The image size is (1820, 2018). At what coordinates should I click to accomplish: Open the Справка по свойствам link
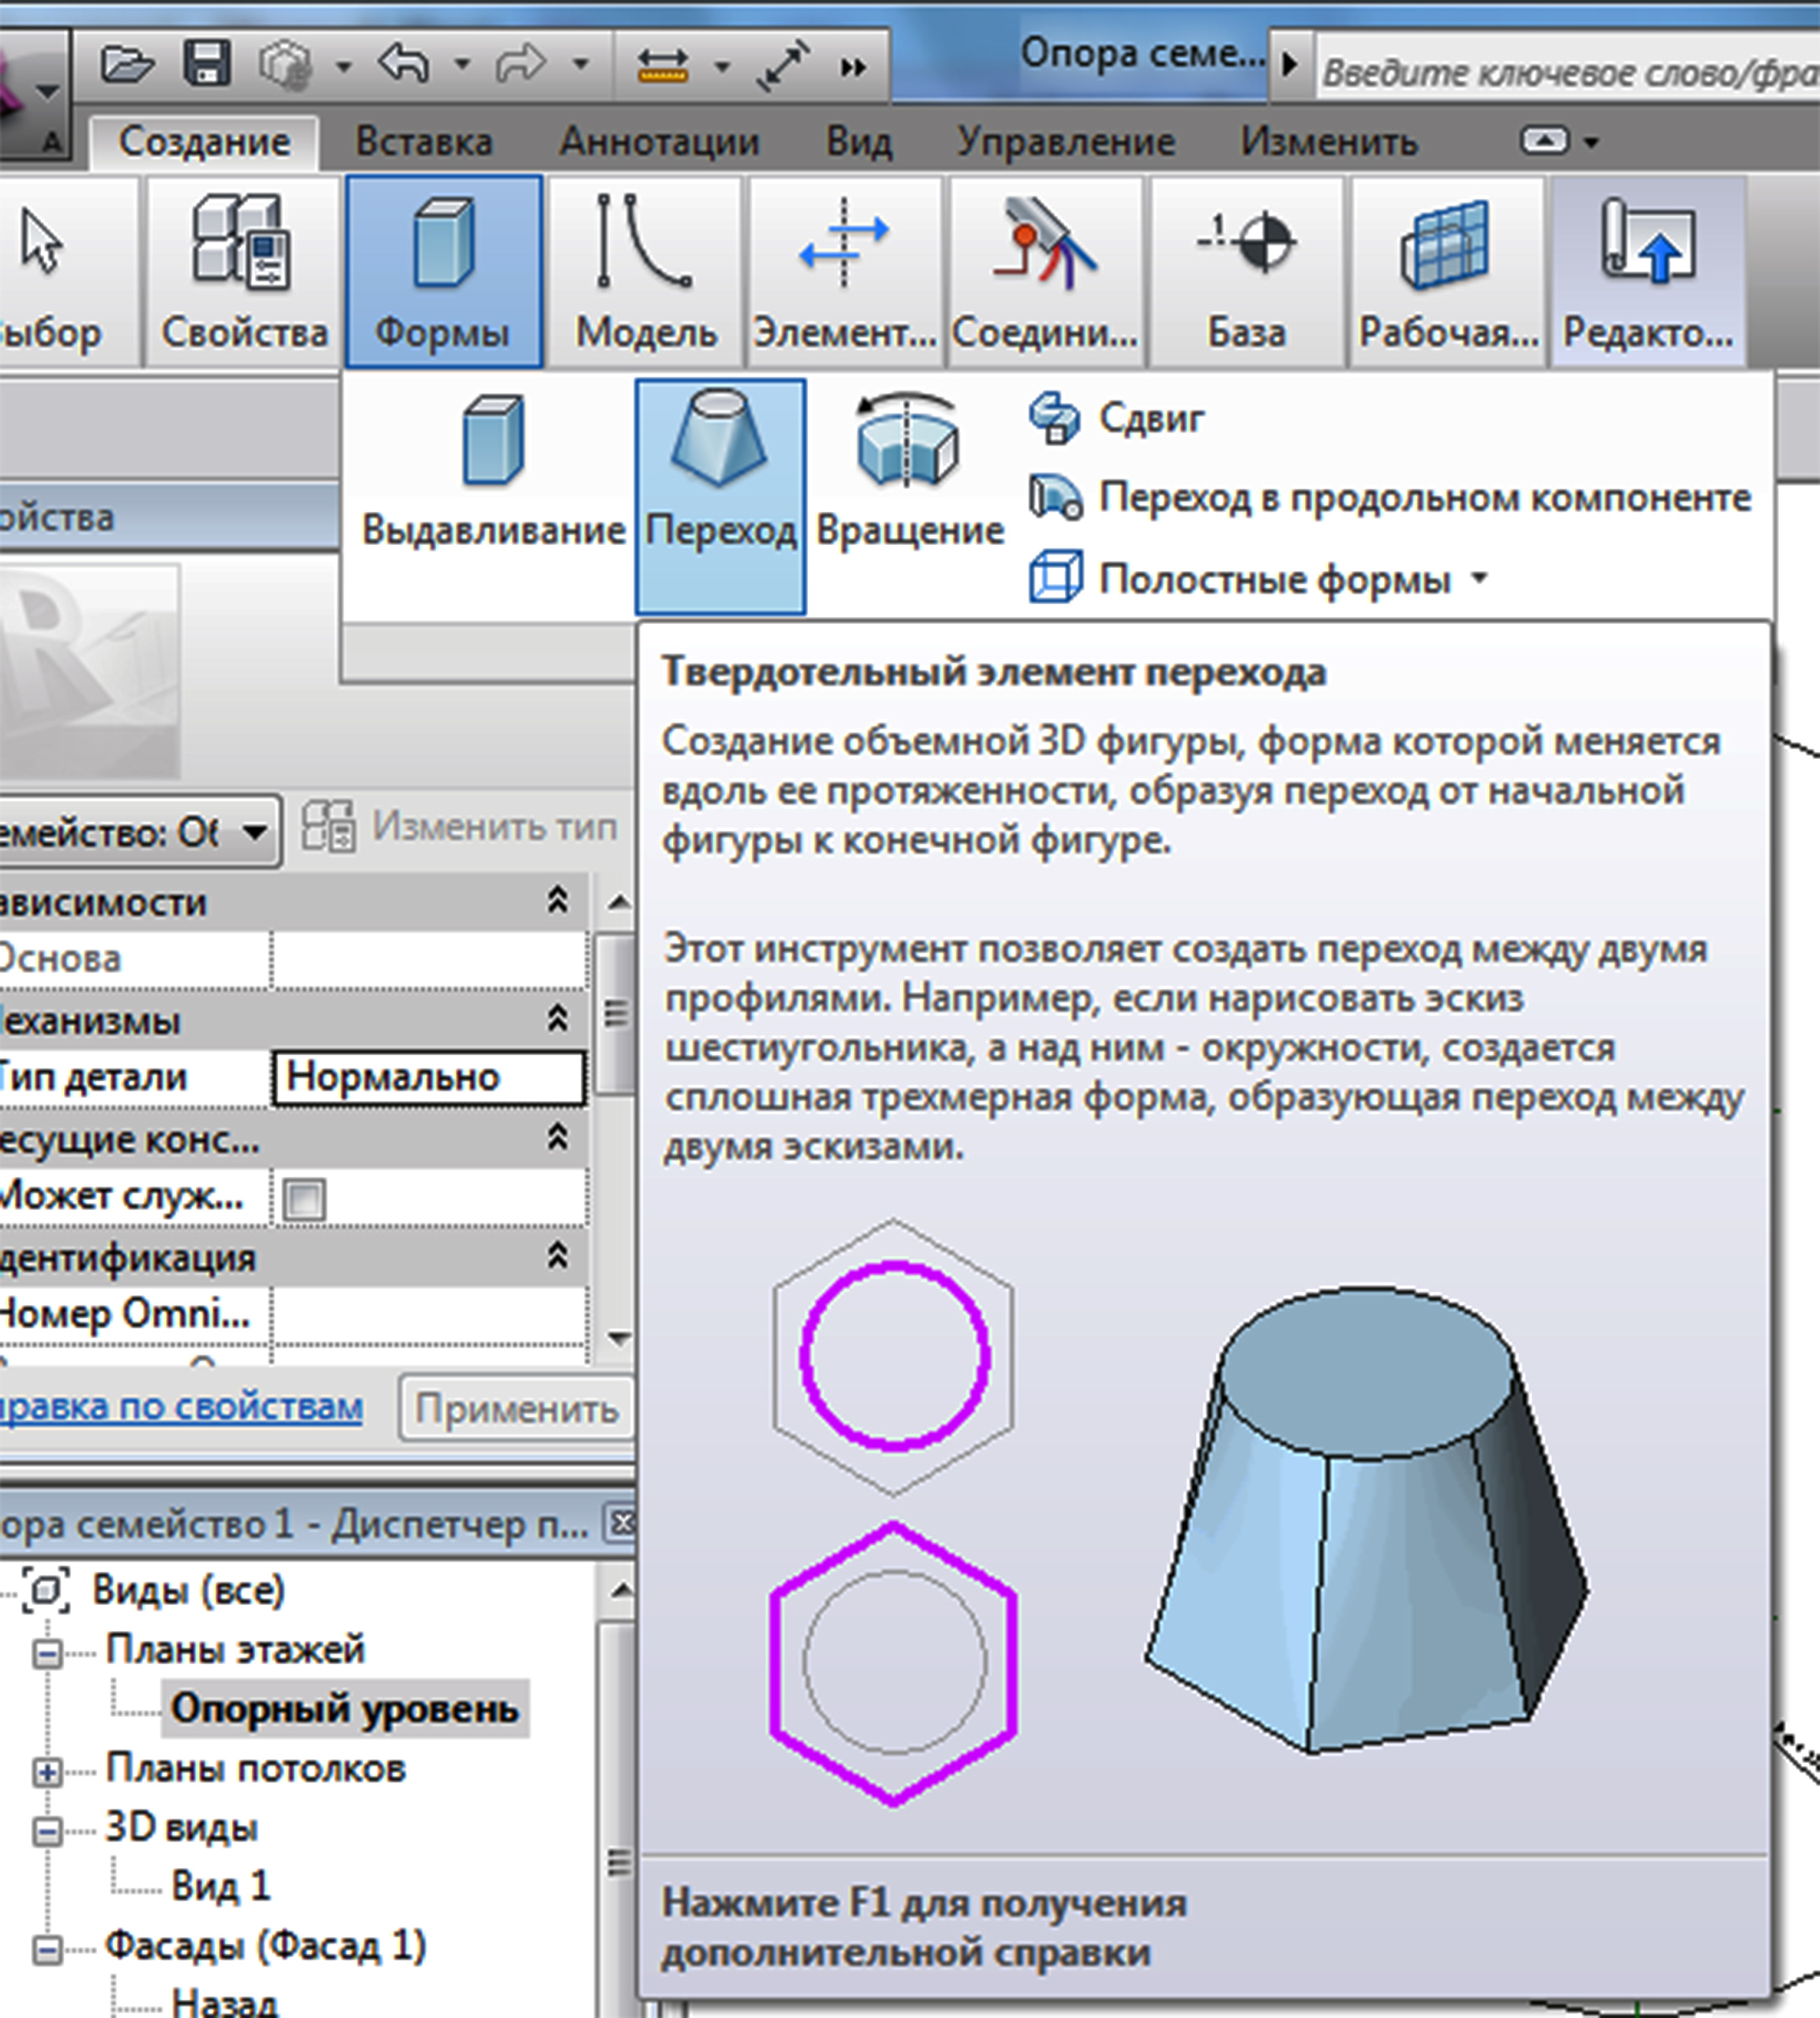click(180, 1407)
